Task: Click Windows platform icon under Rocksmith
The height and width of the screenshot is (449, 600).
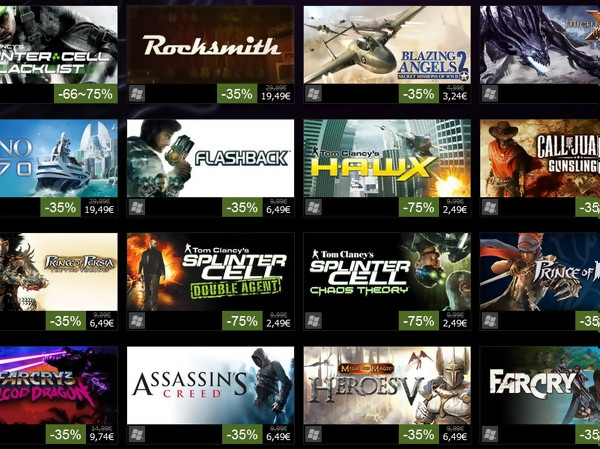Action: point(137,94)
